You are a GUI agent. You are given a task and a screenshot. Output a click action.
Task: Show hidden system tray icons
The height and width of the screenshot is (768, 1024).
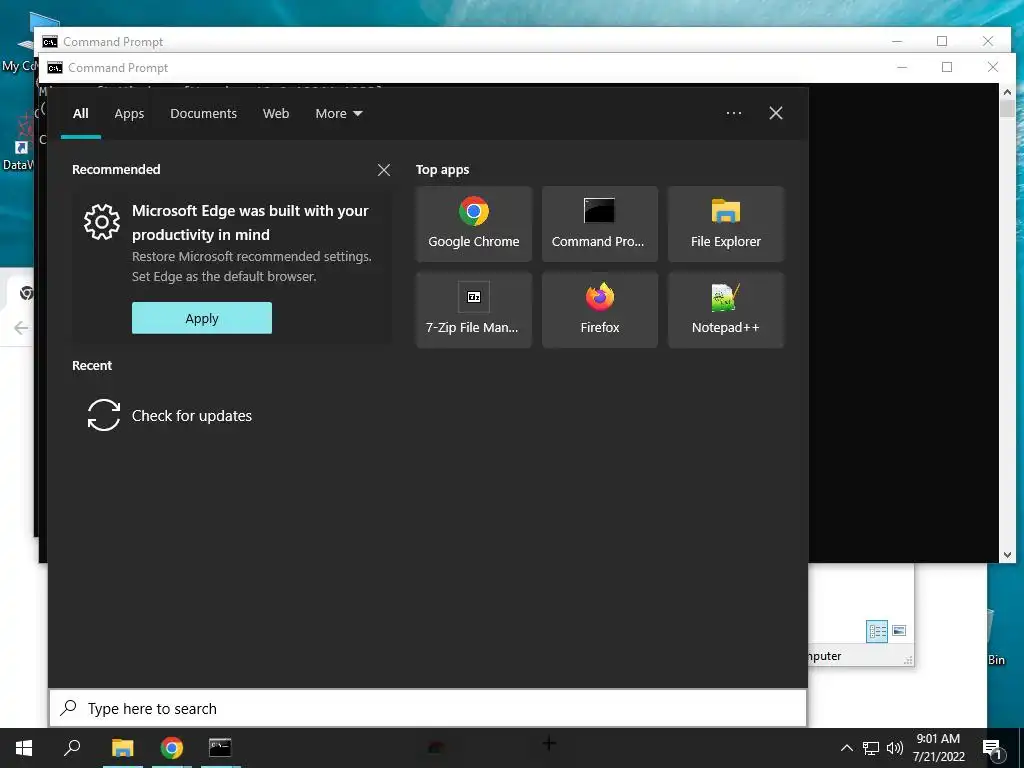coord(846,748)
